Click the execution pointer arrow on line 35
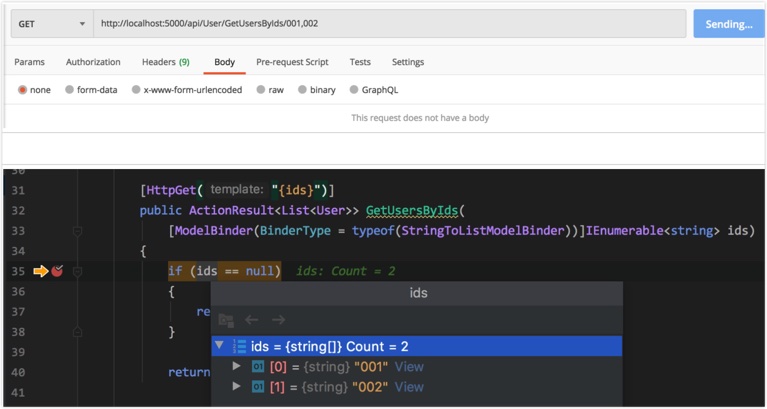Screen dimensions: 767x409 (41, 271)
